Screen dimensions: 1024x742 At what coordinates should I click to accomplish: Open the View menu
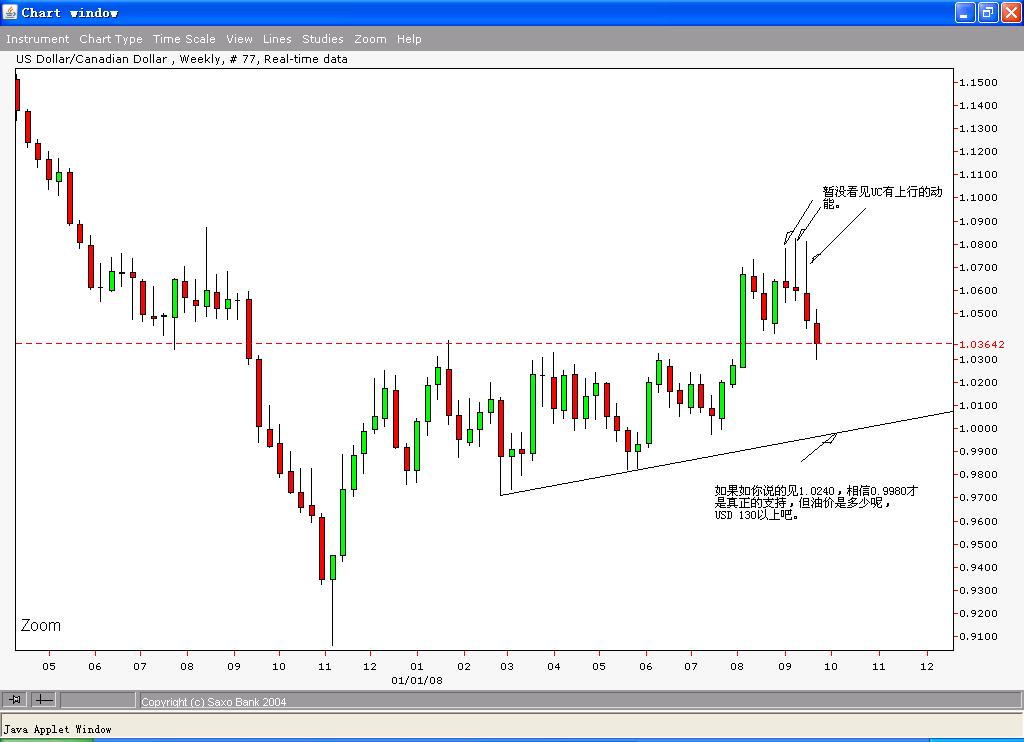(239, 39)
